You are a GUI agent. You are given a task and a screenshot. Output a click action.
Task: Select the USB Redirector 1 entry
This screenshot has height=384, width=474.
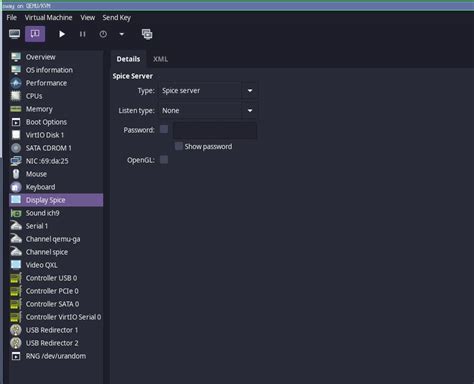(x=56, y=330)
